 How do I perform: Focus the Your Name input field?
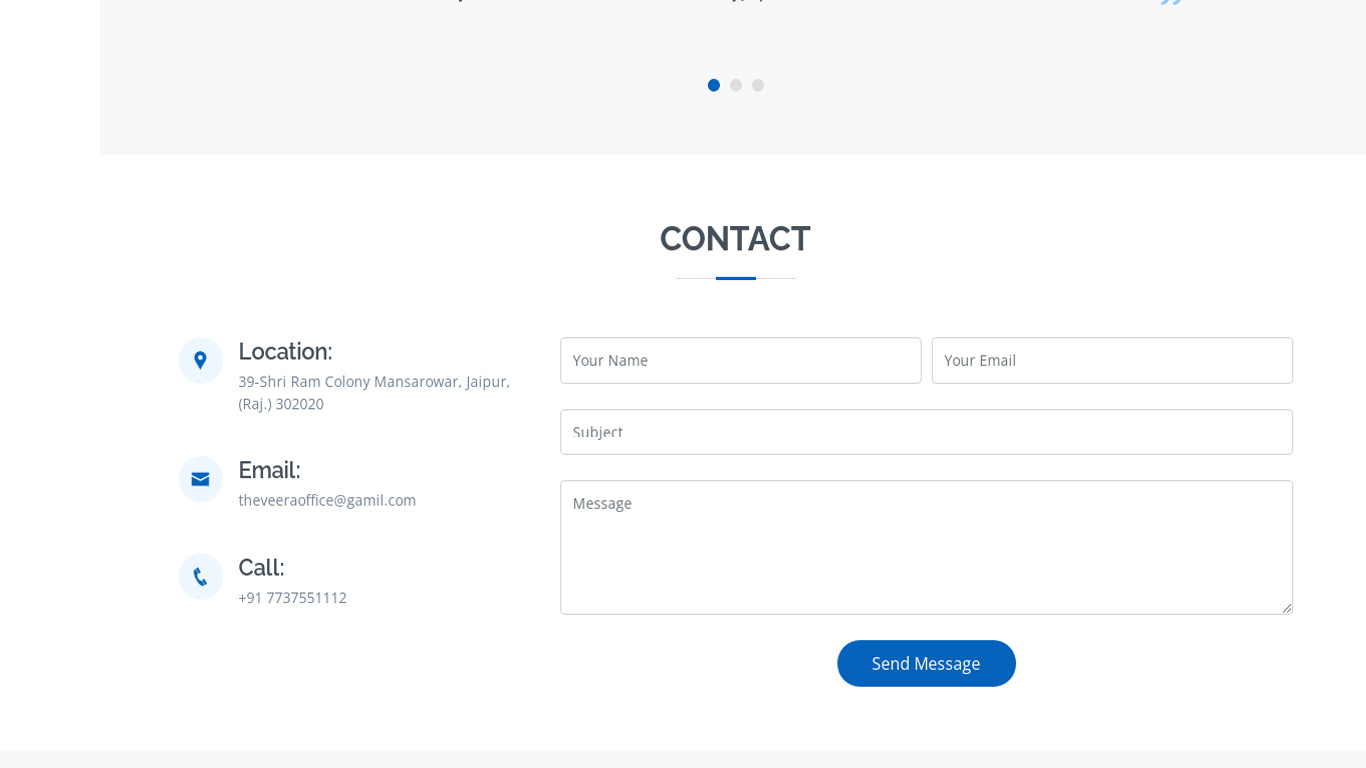(x=740, y=360)
